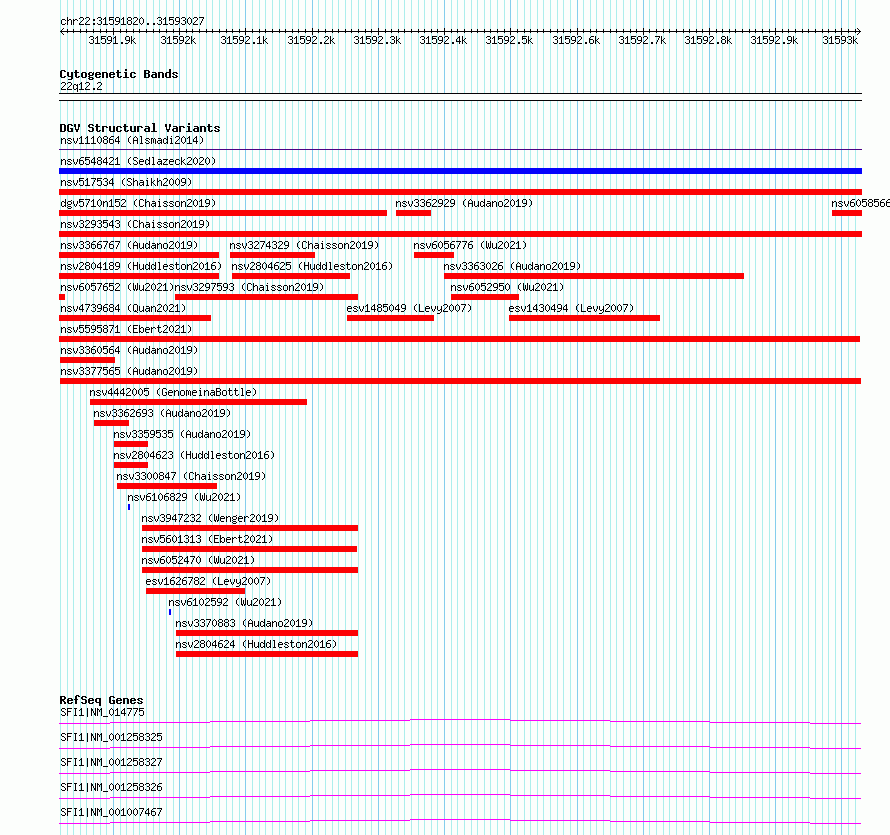Select nsv6052470 (Wu2021) label
890x835 pixels.
pos(198,560)
